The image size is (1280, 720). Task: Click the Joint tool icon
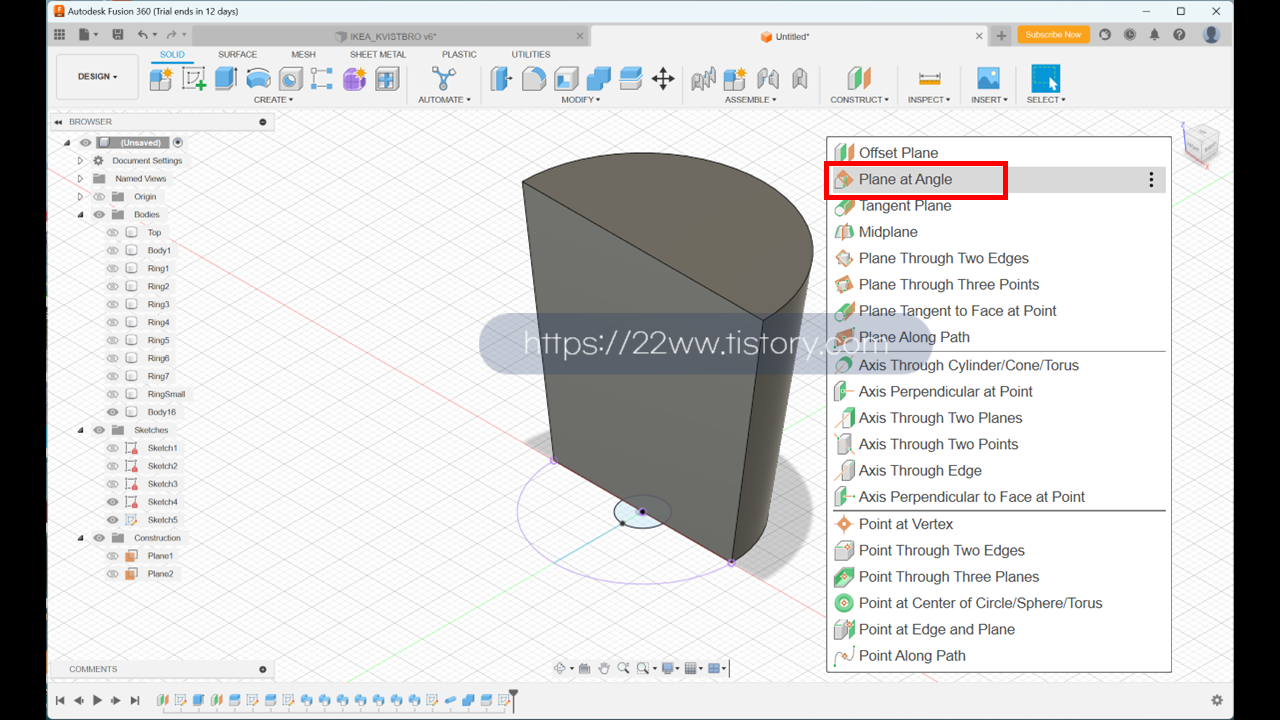tap(767, 78)
